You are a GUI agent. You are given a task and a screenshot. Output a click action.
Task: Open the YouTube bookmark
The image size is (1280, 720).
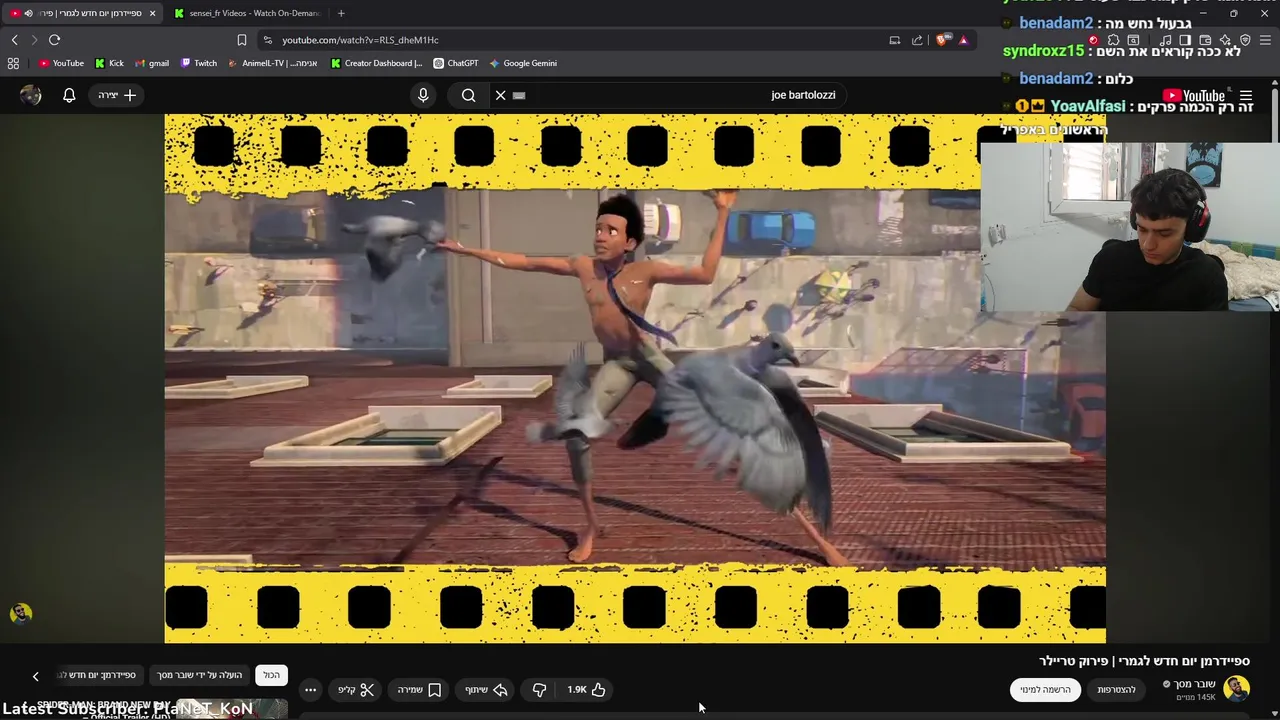point(61,63)
